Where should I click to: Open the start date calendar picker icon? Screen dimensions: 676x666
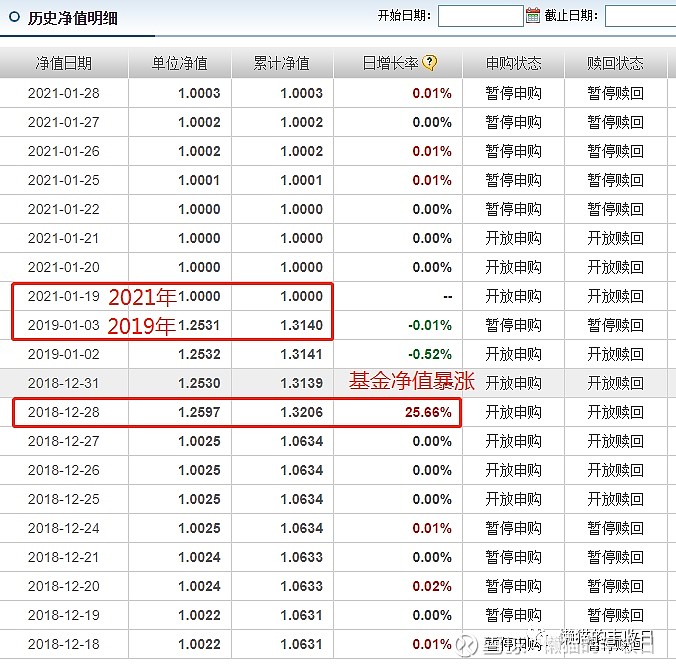(x=533, y=16)
